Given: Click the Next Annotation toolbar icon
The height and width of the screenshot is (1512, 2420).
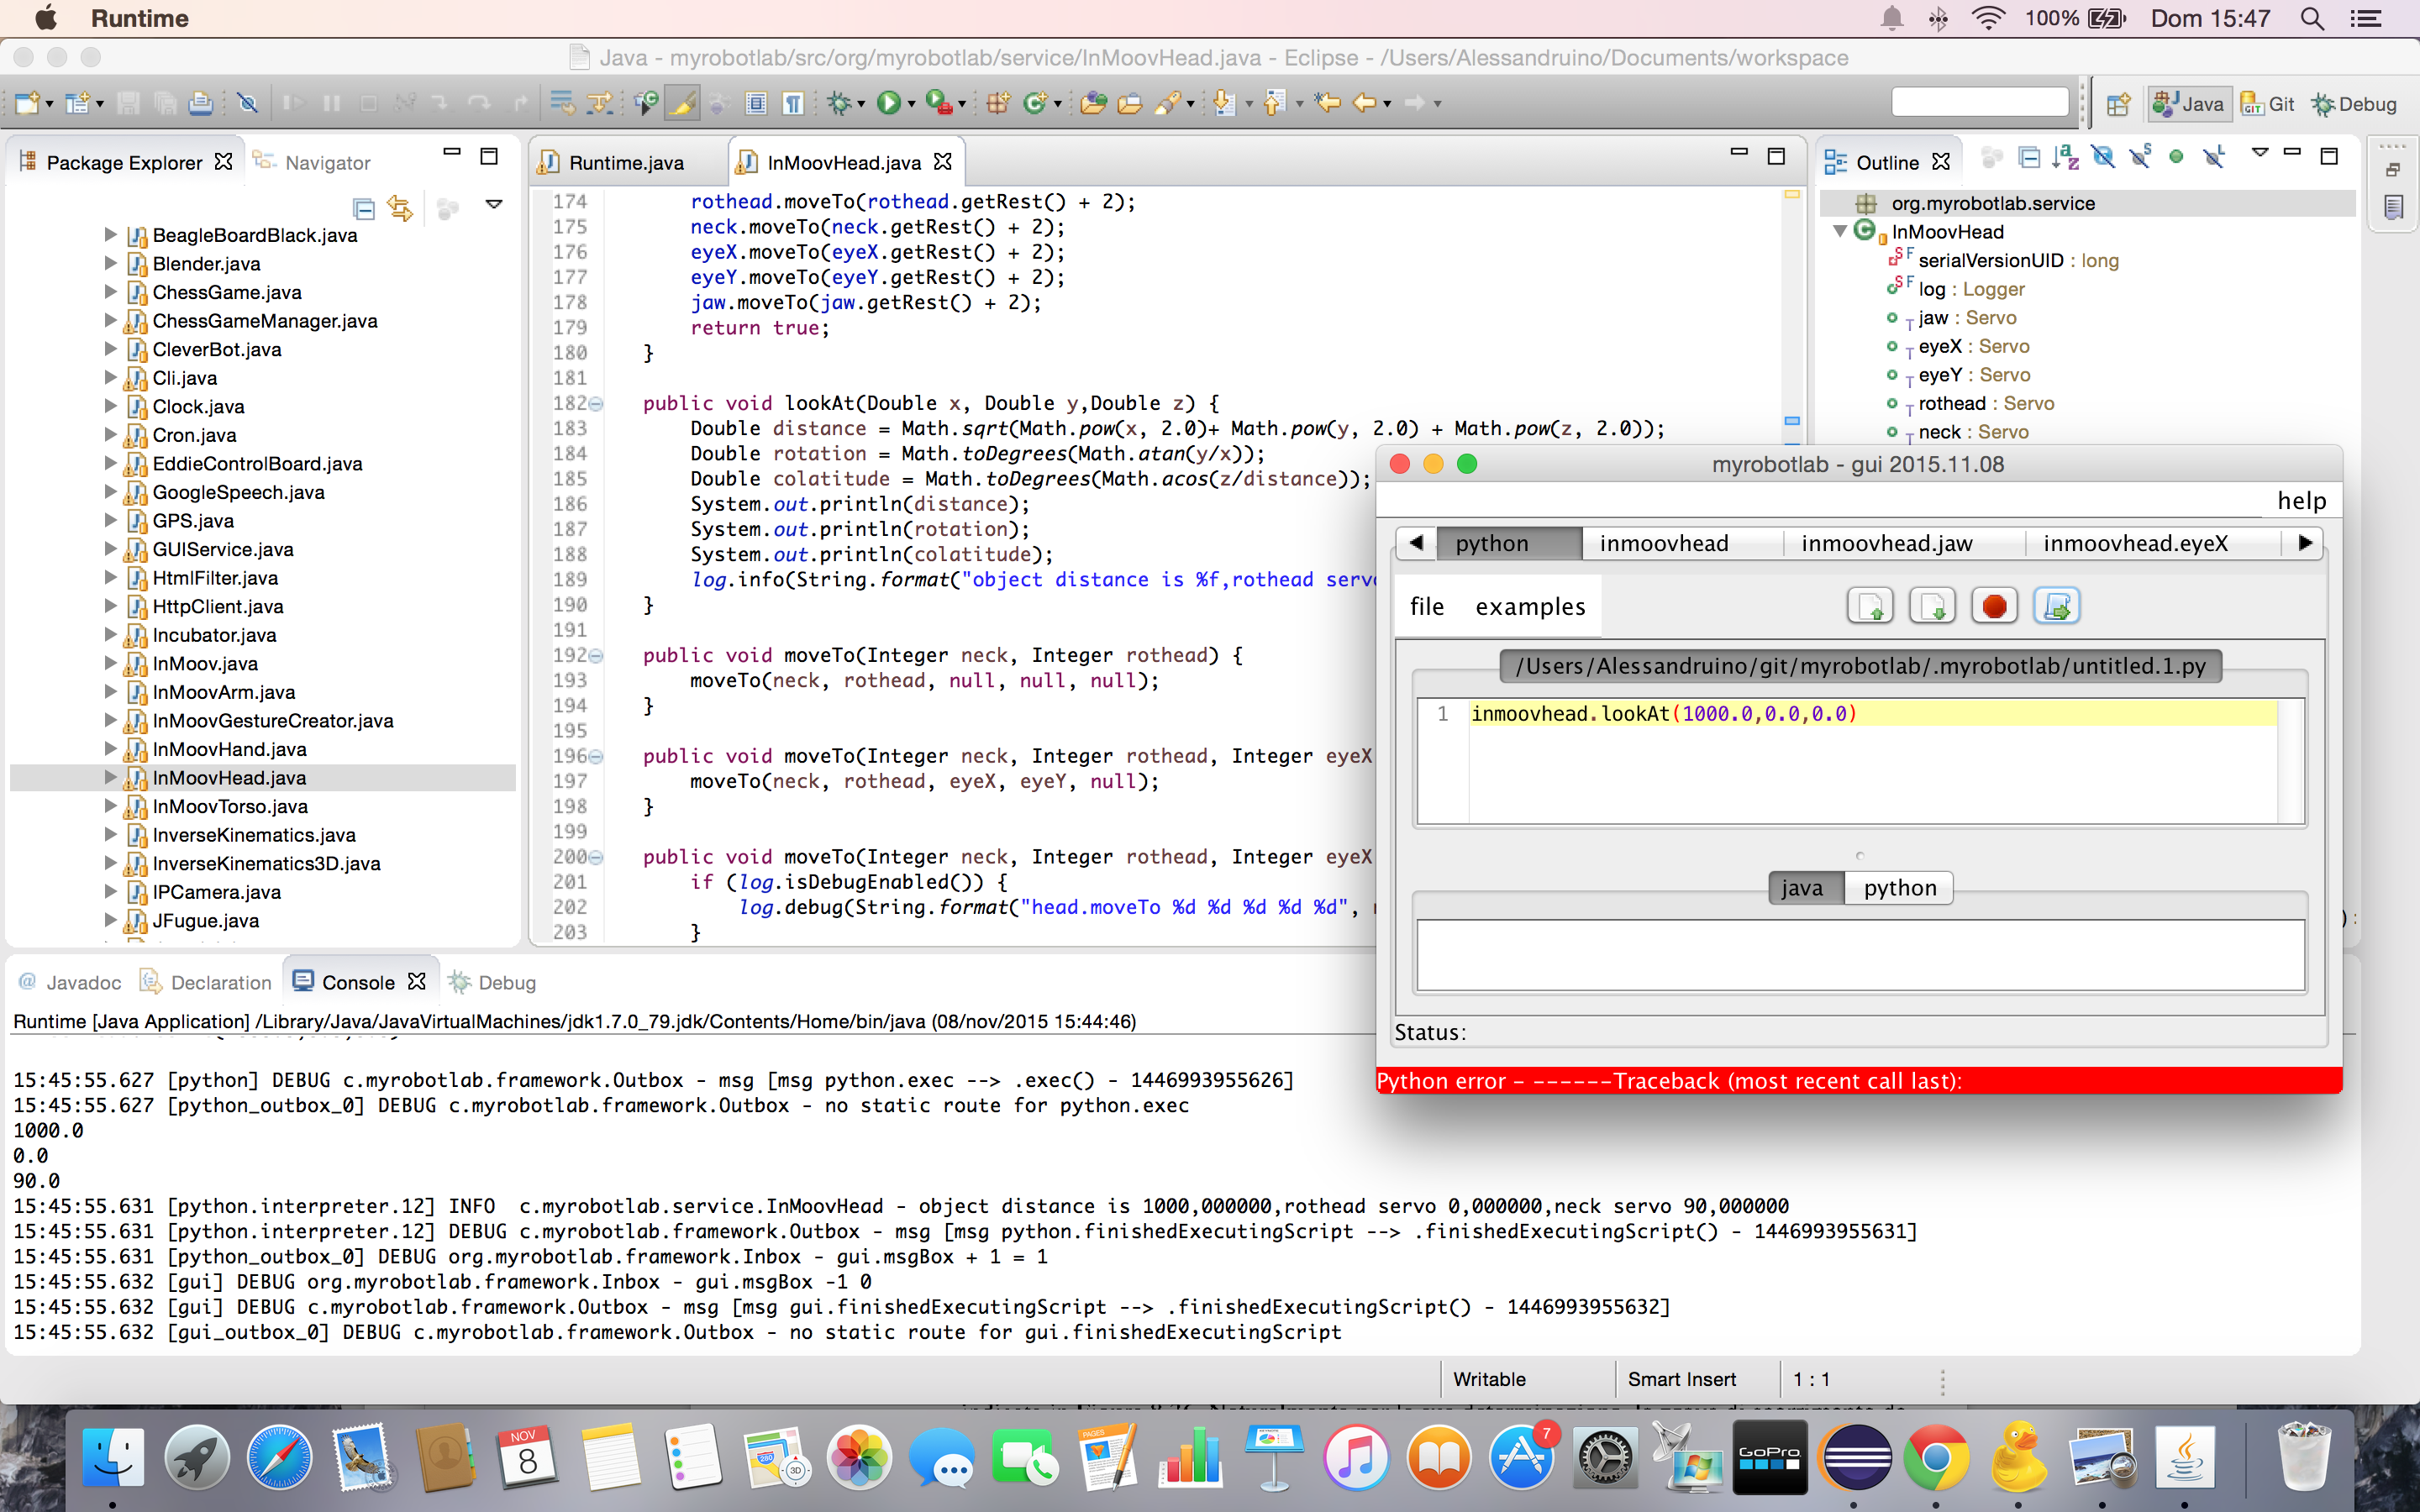Looking at the screenshot, I should click(1225, 103).
